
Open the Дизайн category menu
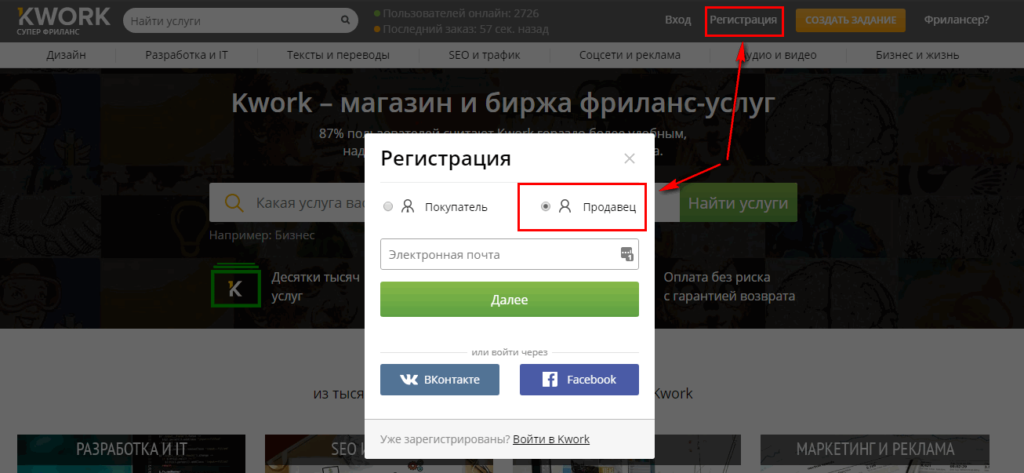coord(66,56)
